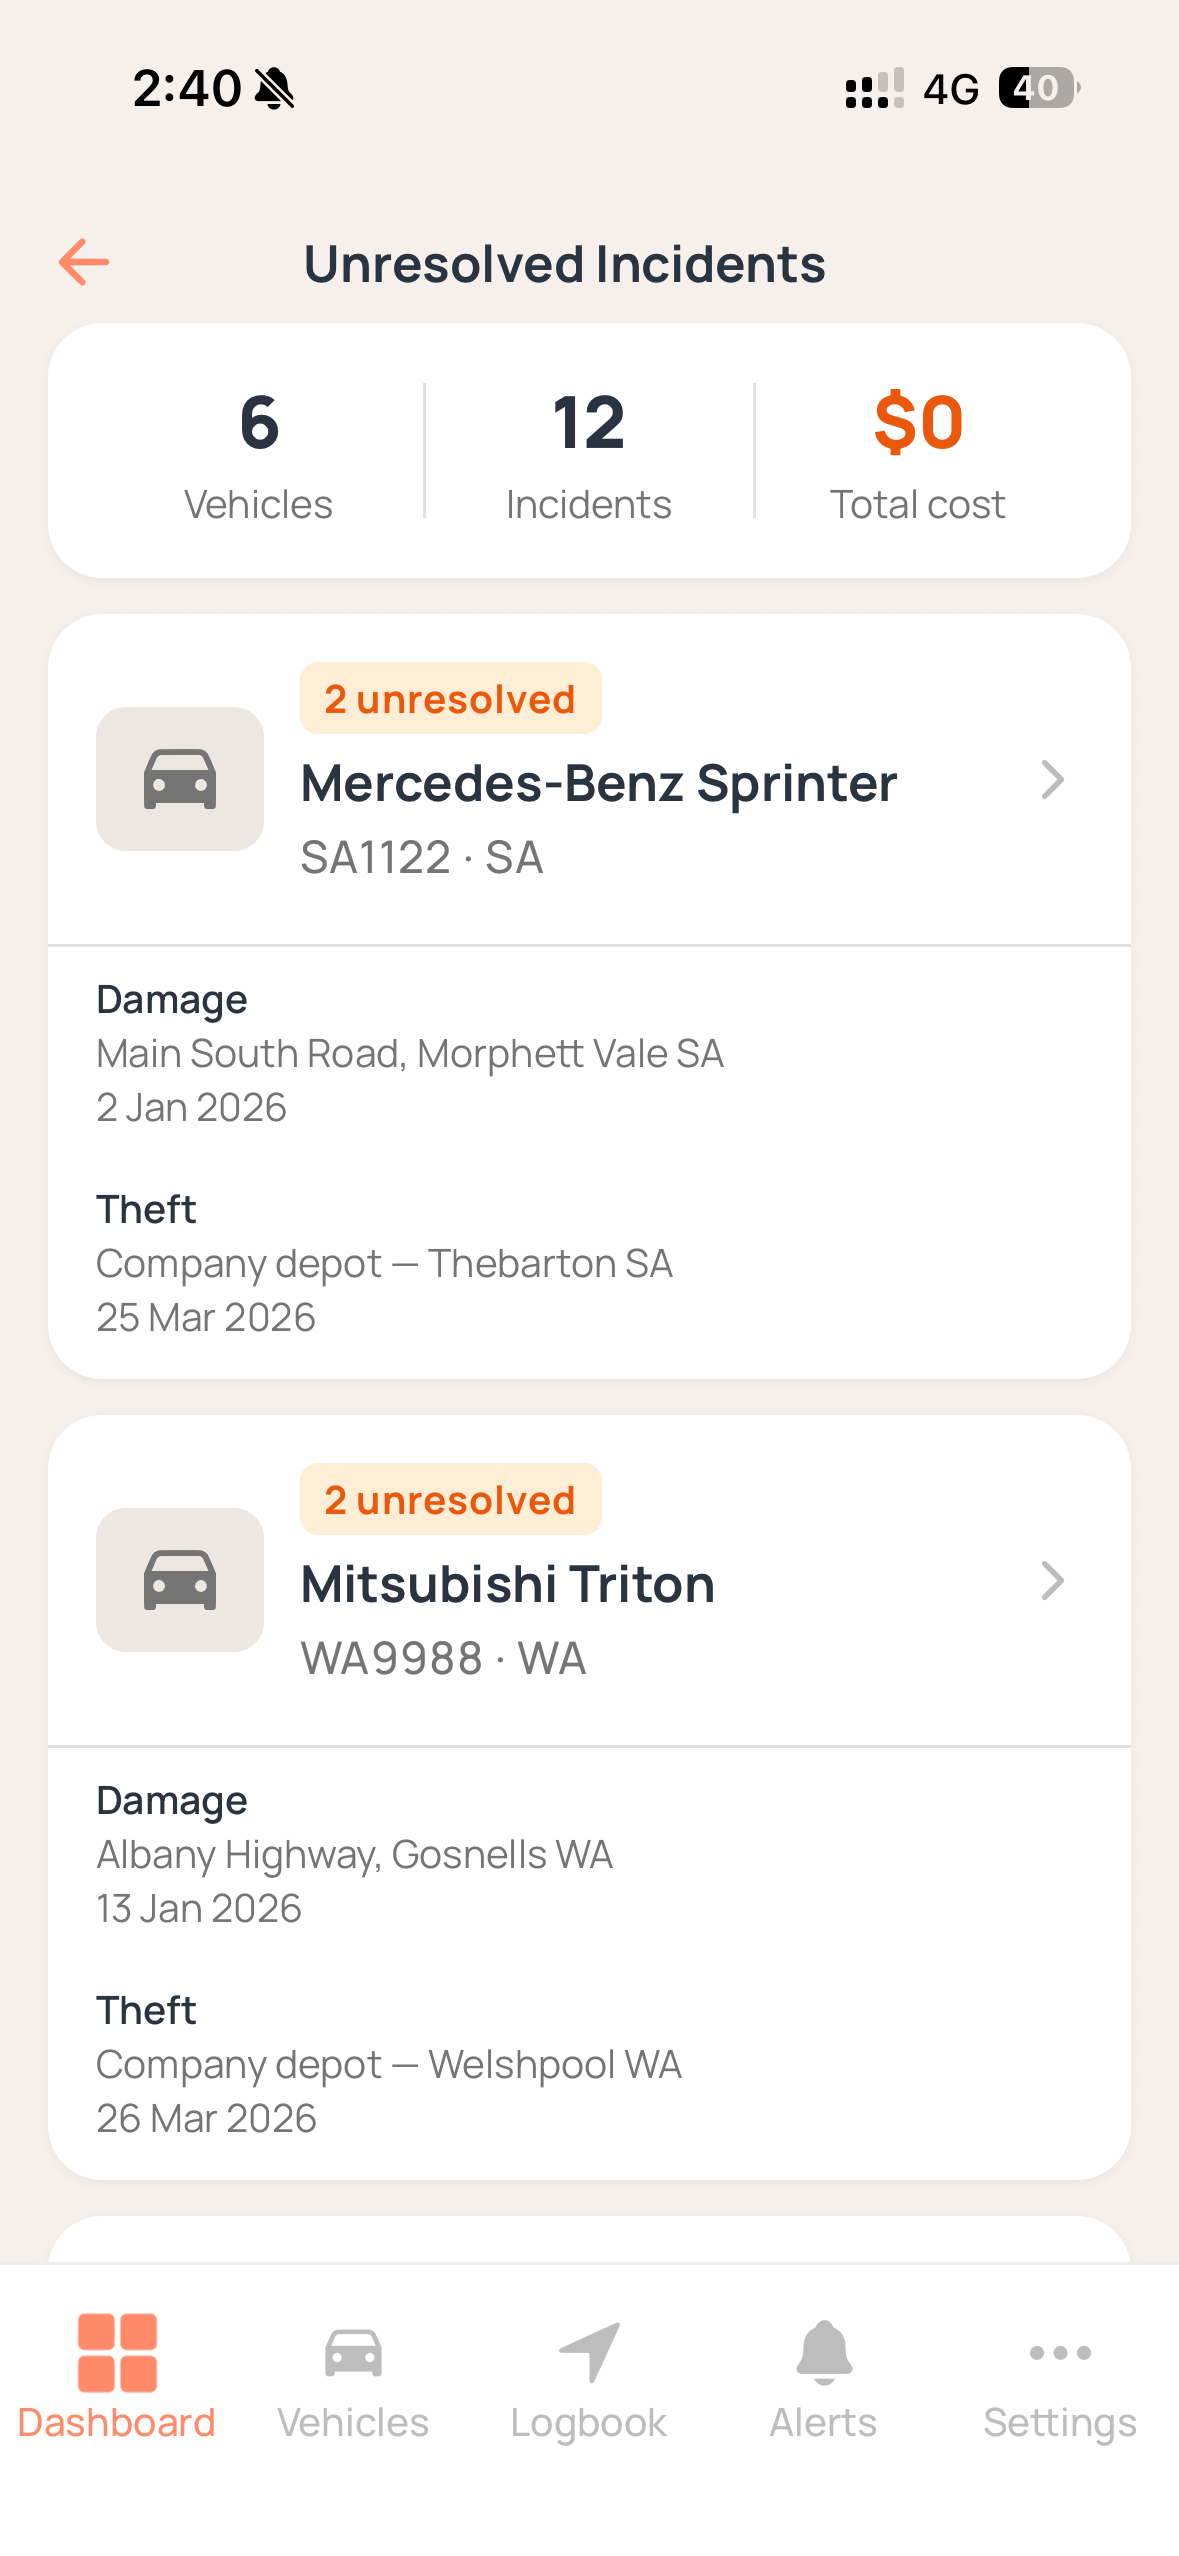Switch to the Alerts tab label
Image resolution: width=1179 pixels, height=2556 pixels.
pyautogui.click(x=824, y=2423)
